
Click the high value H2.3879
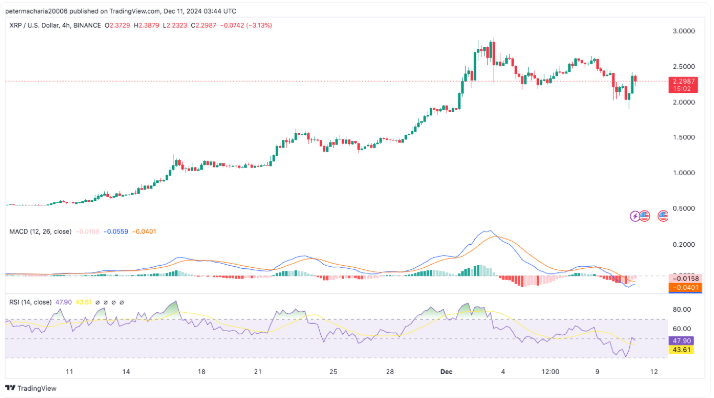146,26
